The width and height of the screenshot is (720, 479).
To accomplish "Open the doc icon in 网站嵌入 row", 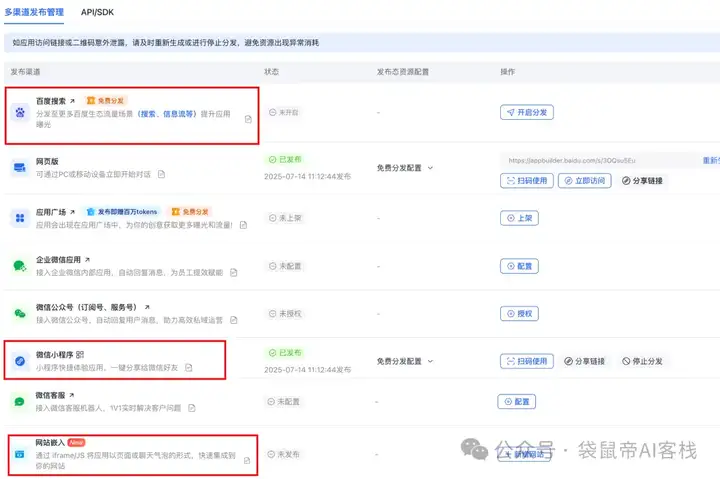I will tap(247, 461).
